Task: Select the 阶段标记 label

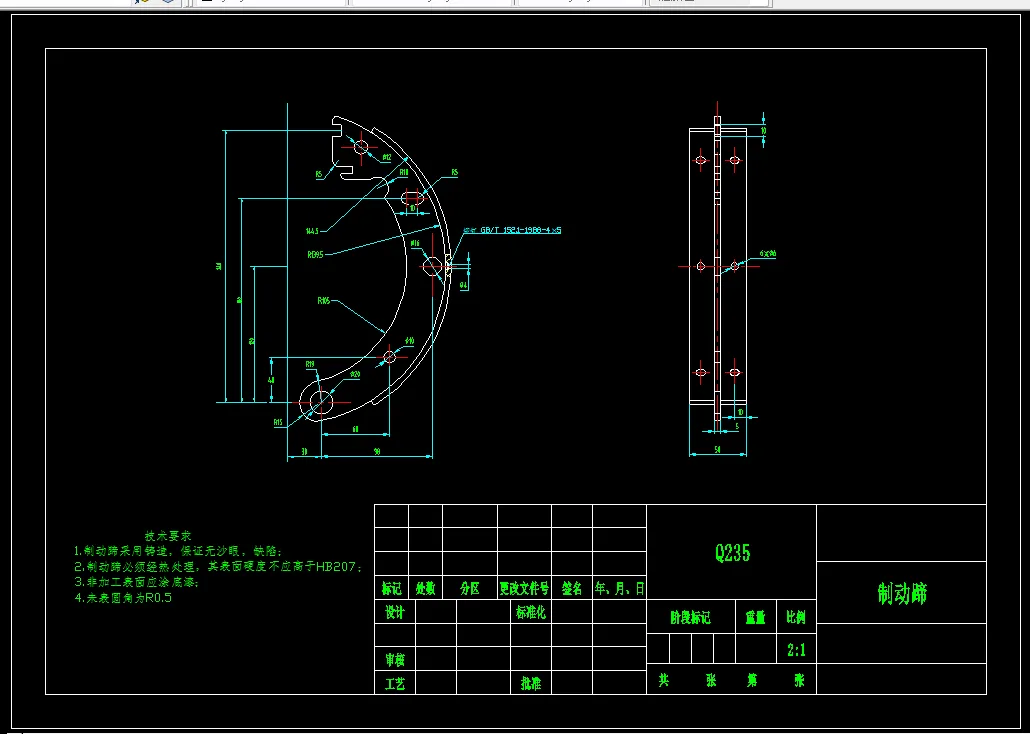Action: (x=690, y=618)
